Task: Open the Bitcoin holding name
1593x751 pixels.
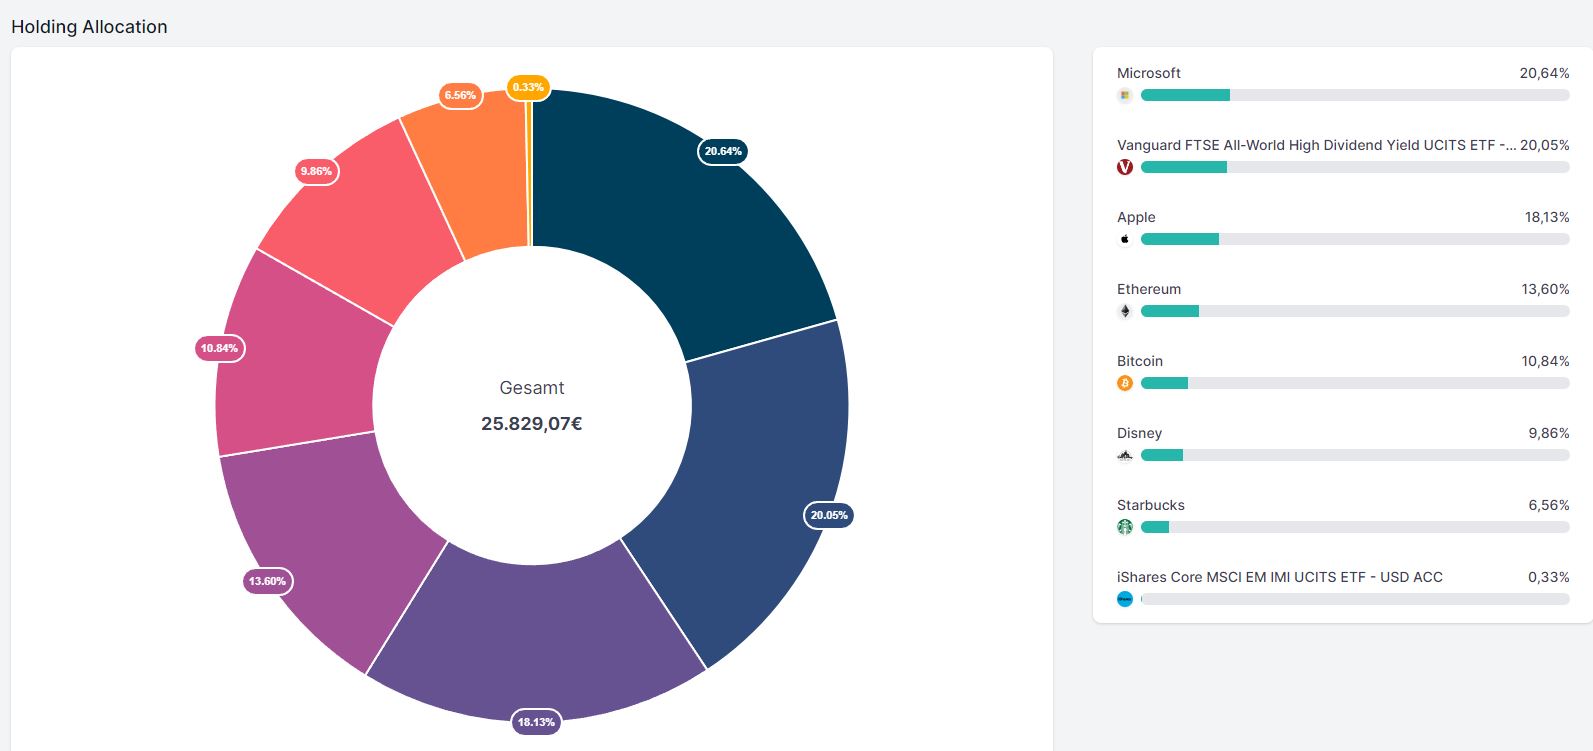Action: tap(1140, 361)
